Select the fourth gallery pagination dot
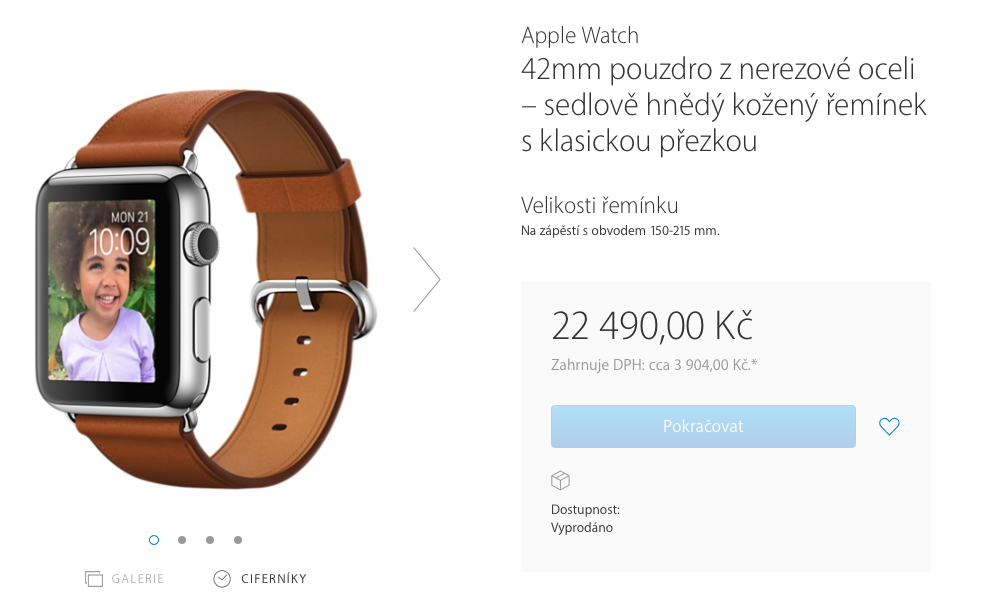The height and width of the screenshot is (595, 1005). coord(238,540)
